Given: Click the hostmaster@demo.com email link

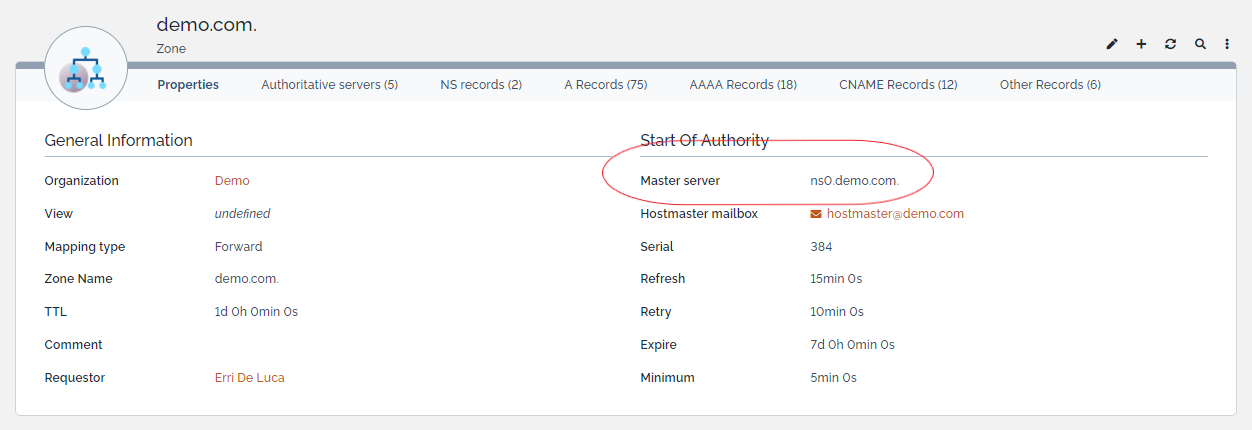Looking at the screenshot, I should [895, 214].
